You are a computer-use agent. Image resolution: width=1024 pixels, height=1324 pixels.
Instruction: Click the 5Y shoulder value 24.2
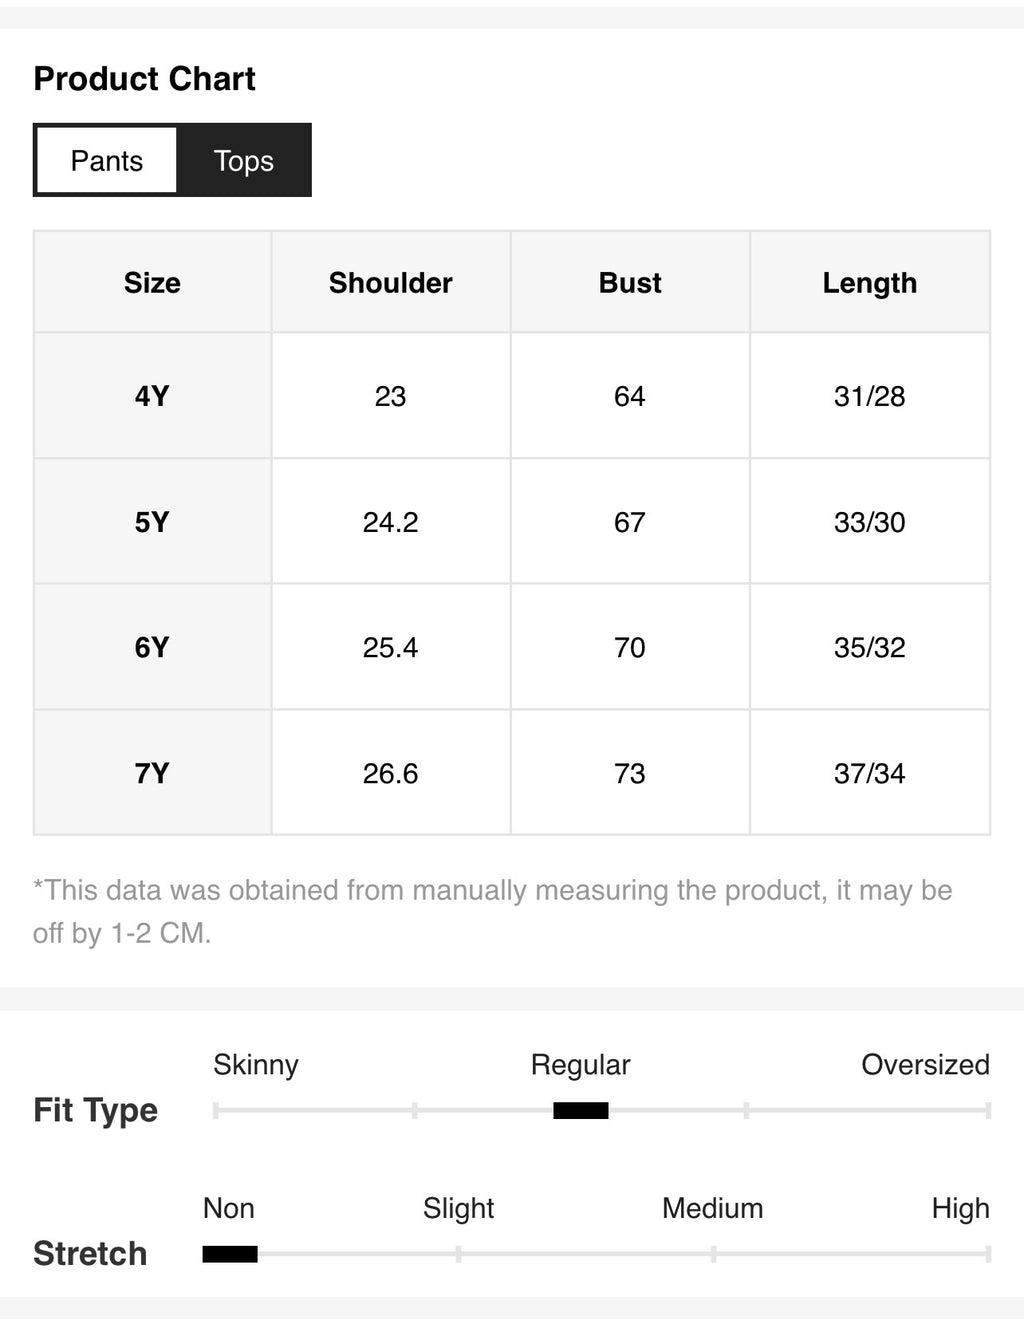coord(391,522)
